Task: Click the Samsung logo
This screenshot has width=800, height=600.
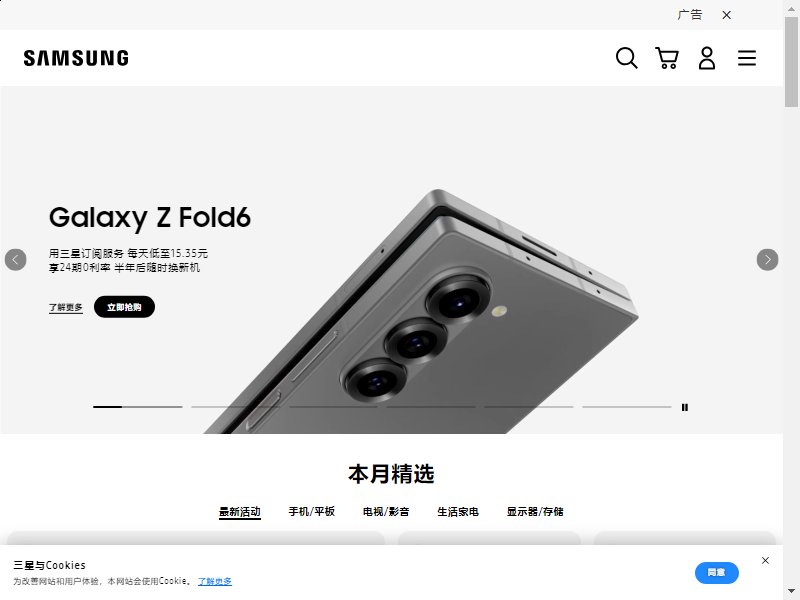Action: [x=76, y=58]
